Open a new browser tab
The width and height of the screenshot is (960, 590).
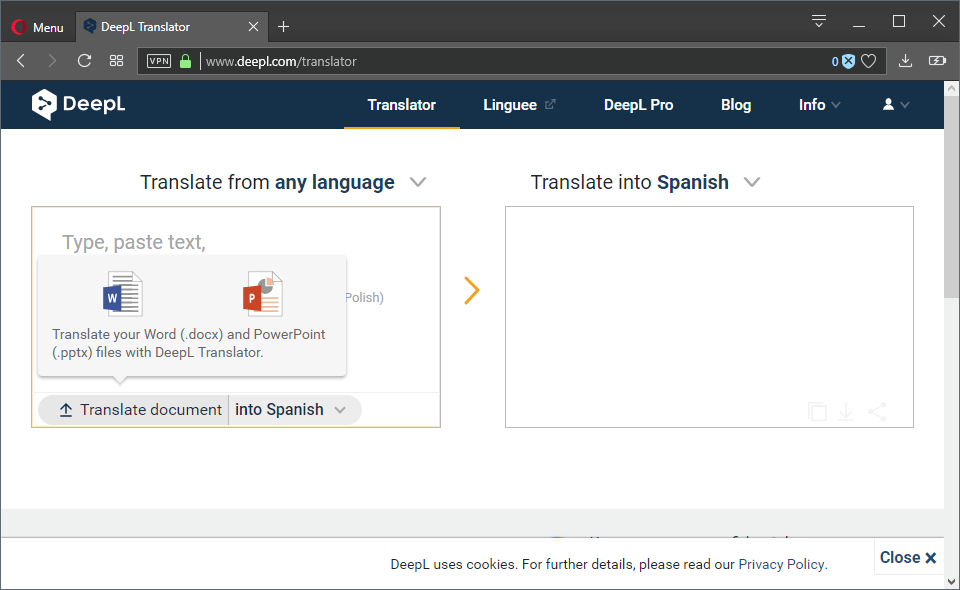(x=283, y=27)
